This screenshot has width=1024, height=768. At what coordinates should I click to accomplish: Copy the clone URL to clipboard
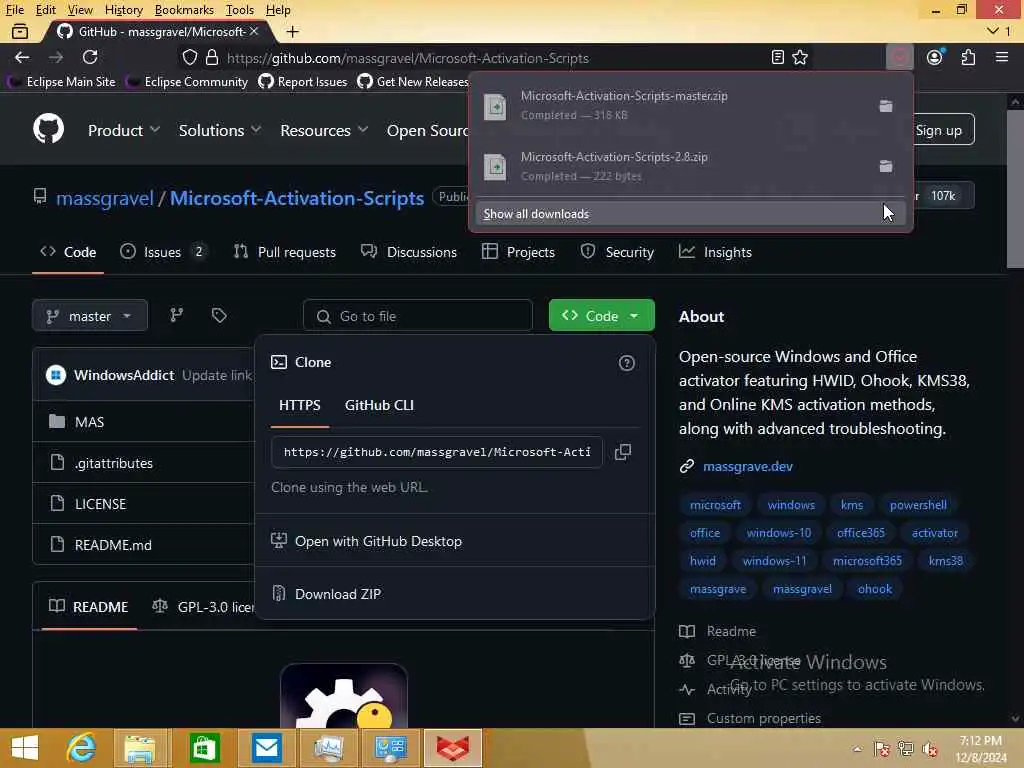(x=623, y=452)
